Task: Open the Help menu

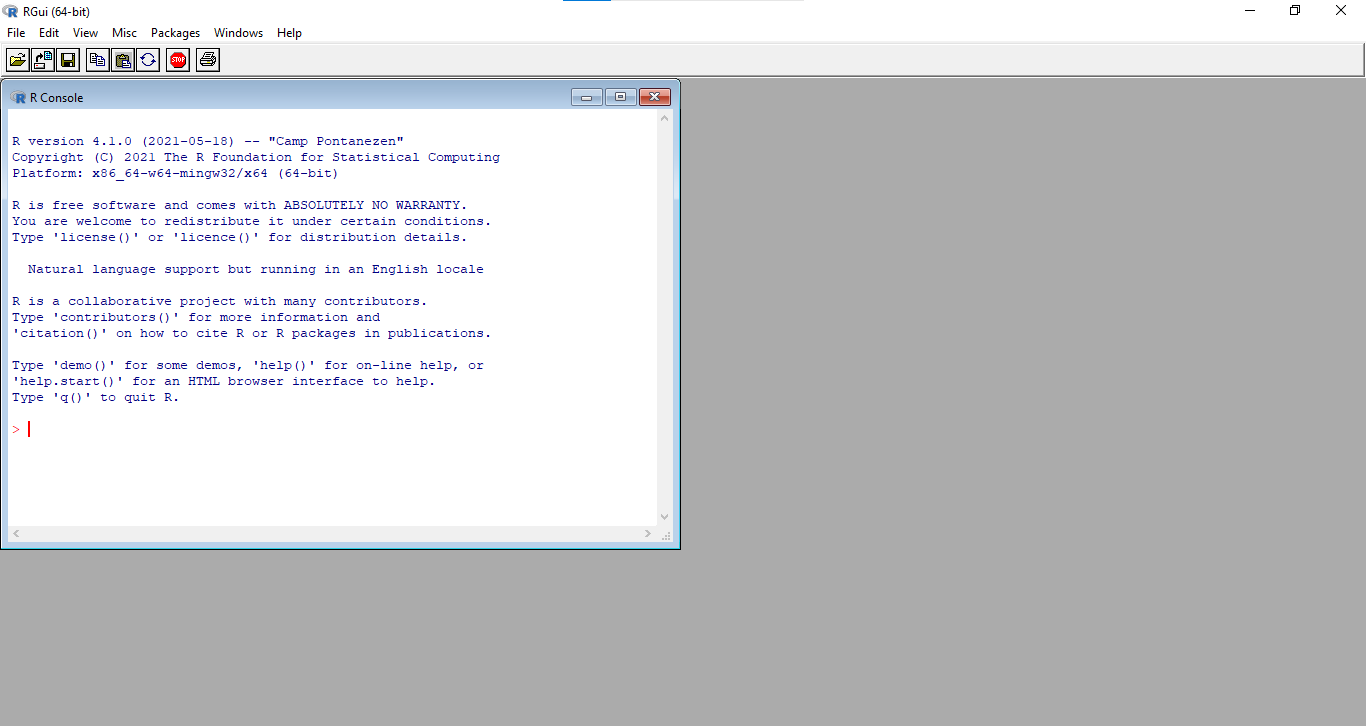Action: (x=289, y=33)
